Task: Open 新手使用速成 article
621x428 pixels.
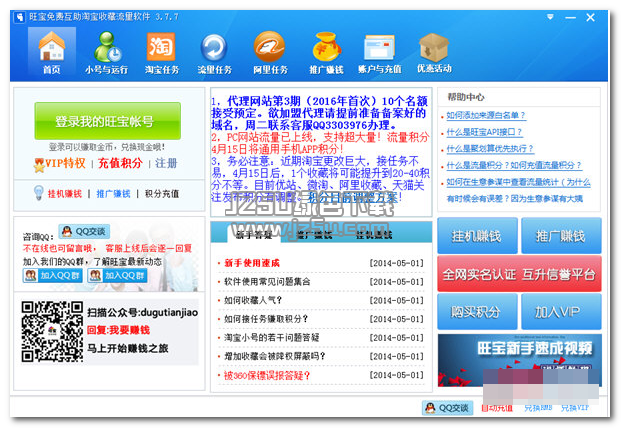Action: [x=252, y=263]
